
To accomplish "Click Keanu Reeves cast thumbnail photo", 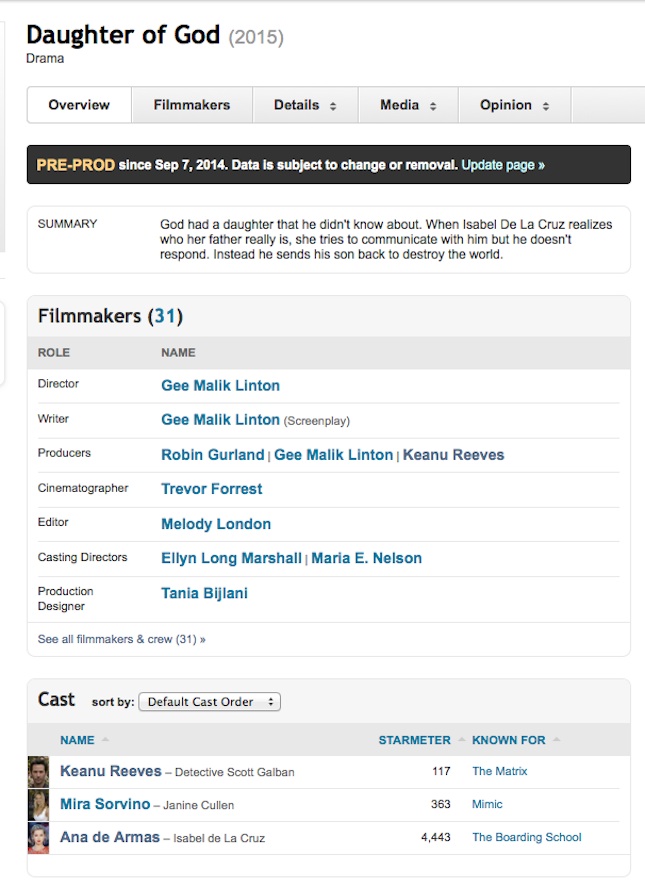I will click(38, 771).
